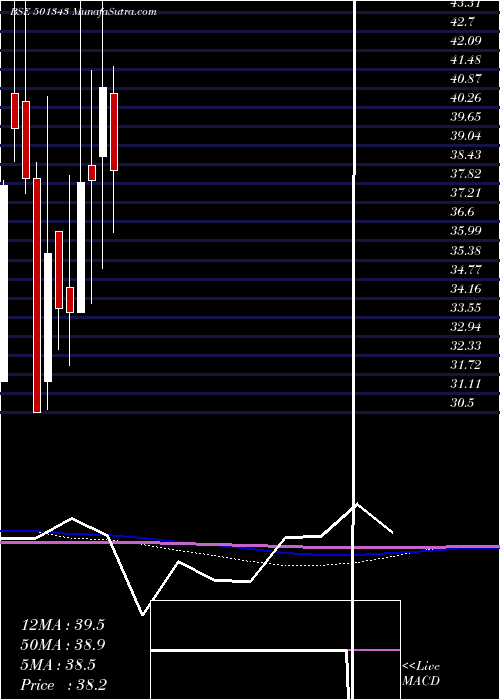Click the tall red candle reaching down to 30.5
500x700 pixels.
point(37,295)
